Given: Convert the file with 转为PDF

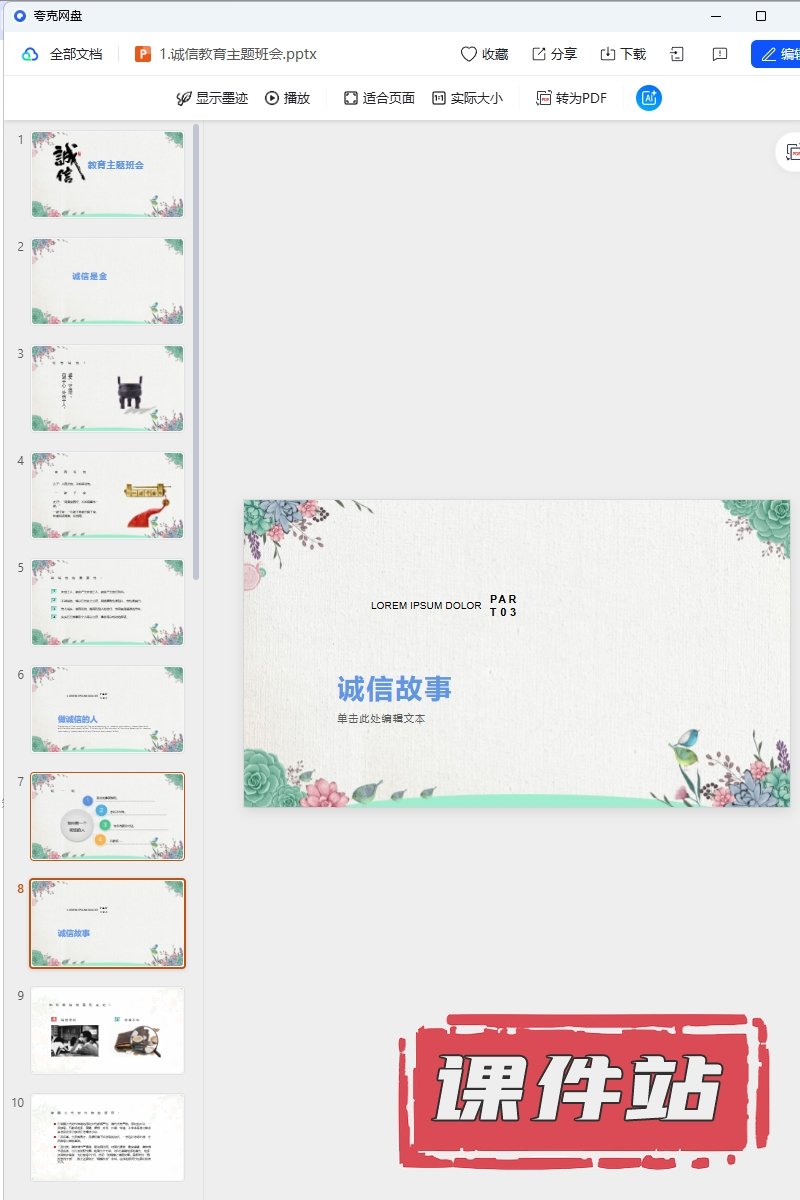Looking at the screenshot, I should pos(571,98).
